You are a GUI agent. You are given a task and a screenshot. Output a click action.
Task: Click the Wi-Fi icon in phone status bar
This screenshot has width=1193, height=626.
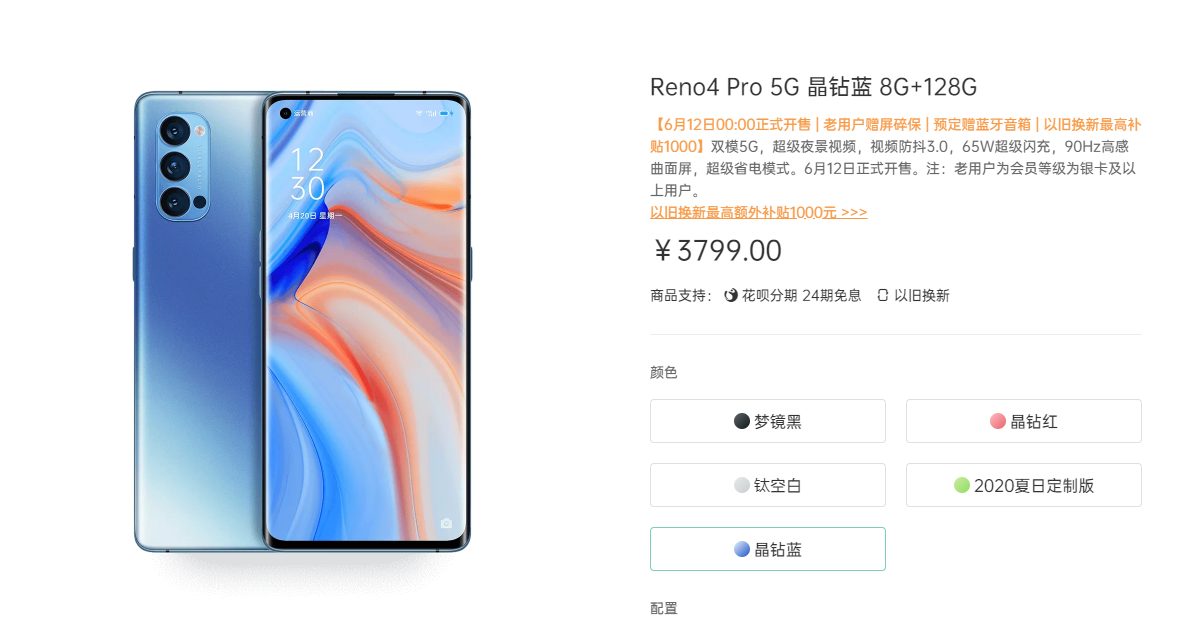(x=419, y=113)
